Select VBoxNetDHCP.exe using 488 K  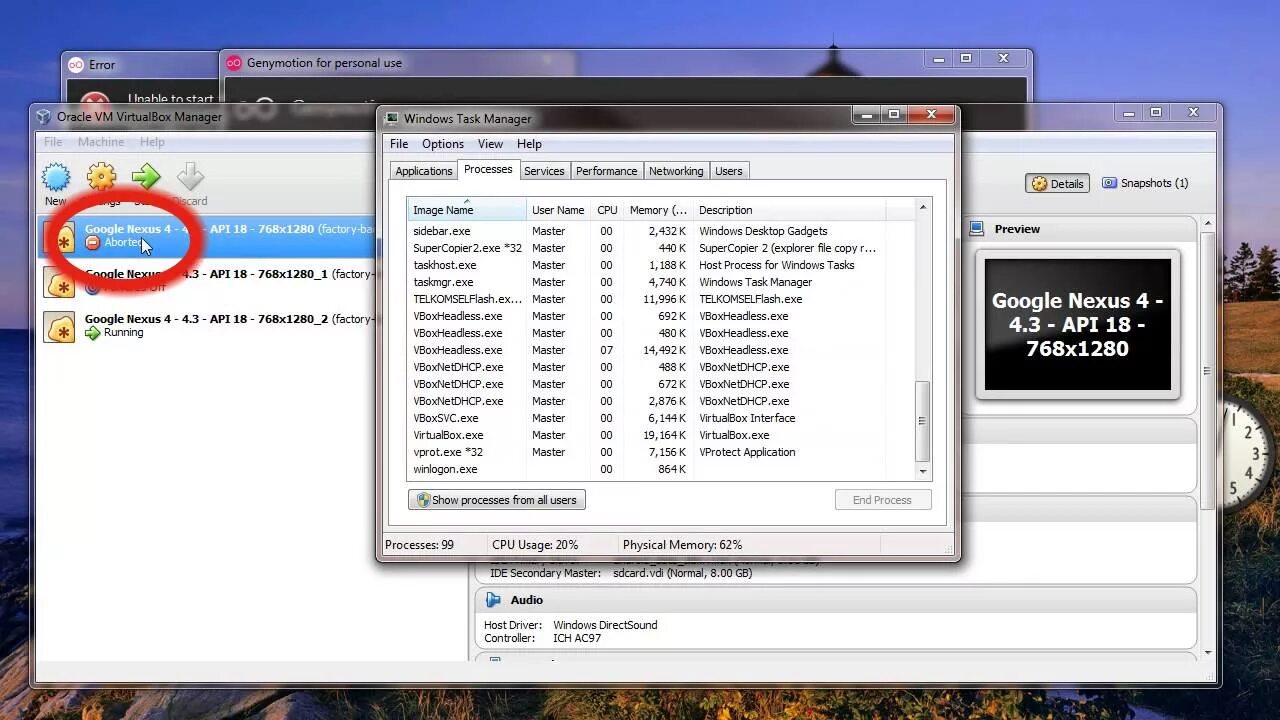click(661, 367)
